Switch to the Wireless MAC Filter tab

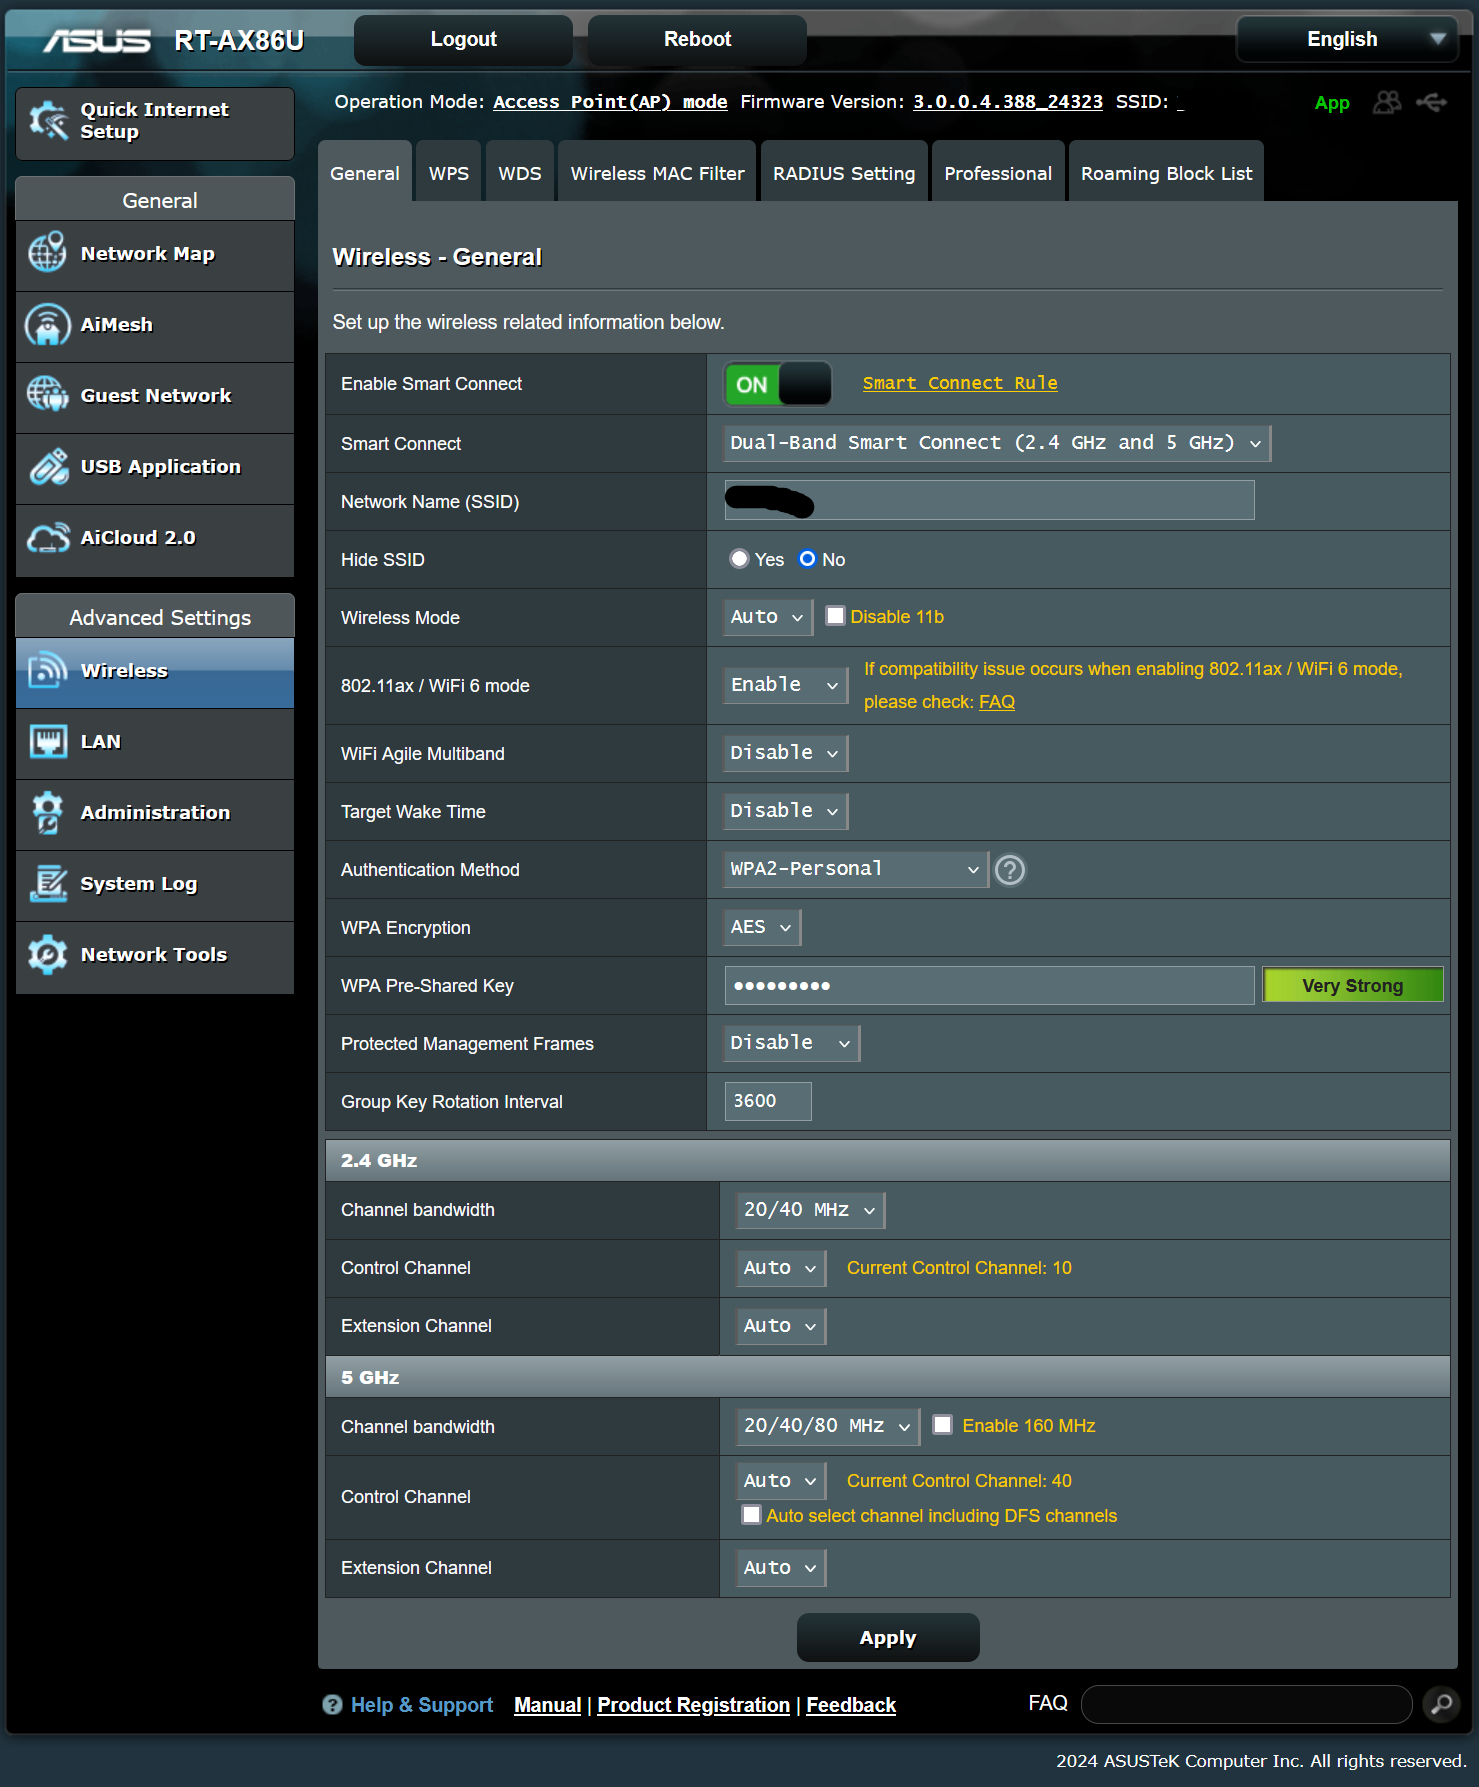657,172
